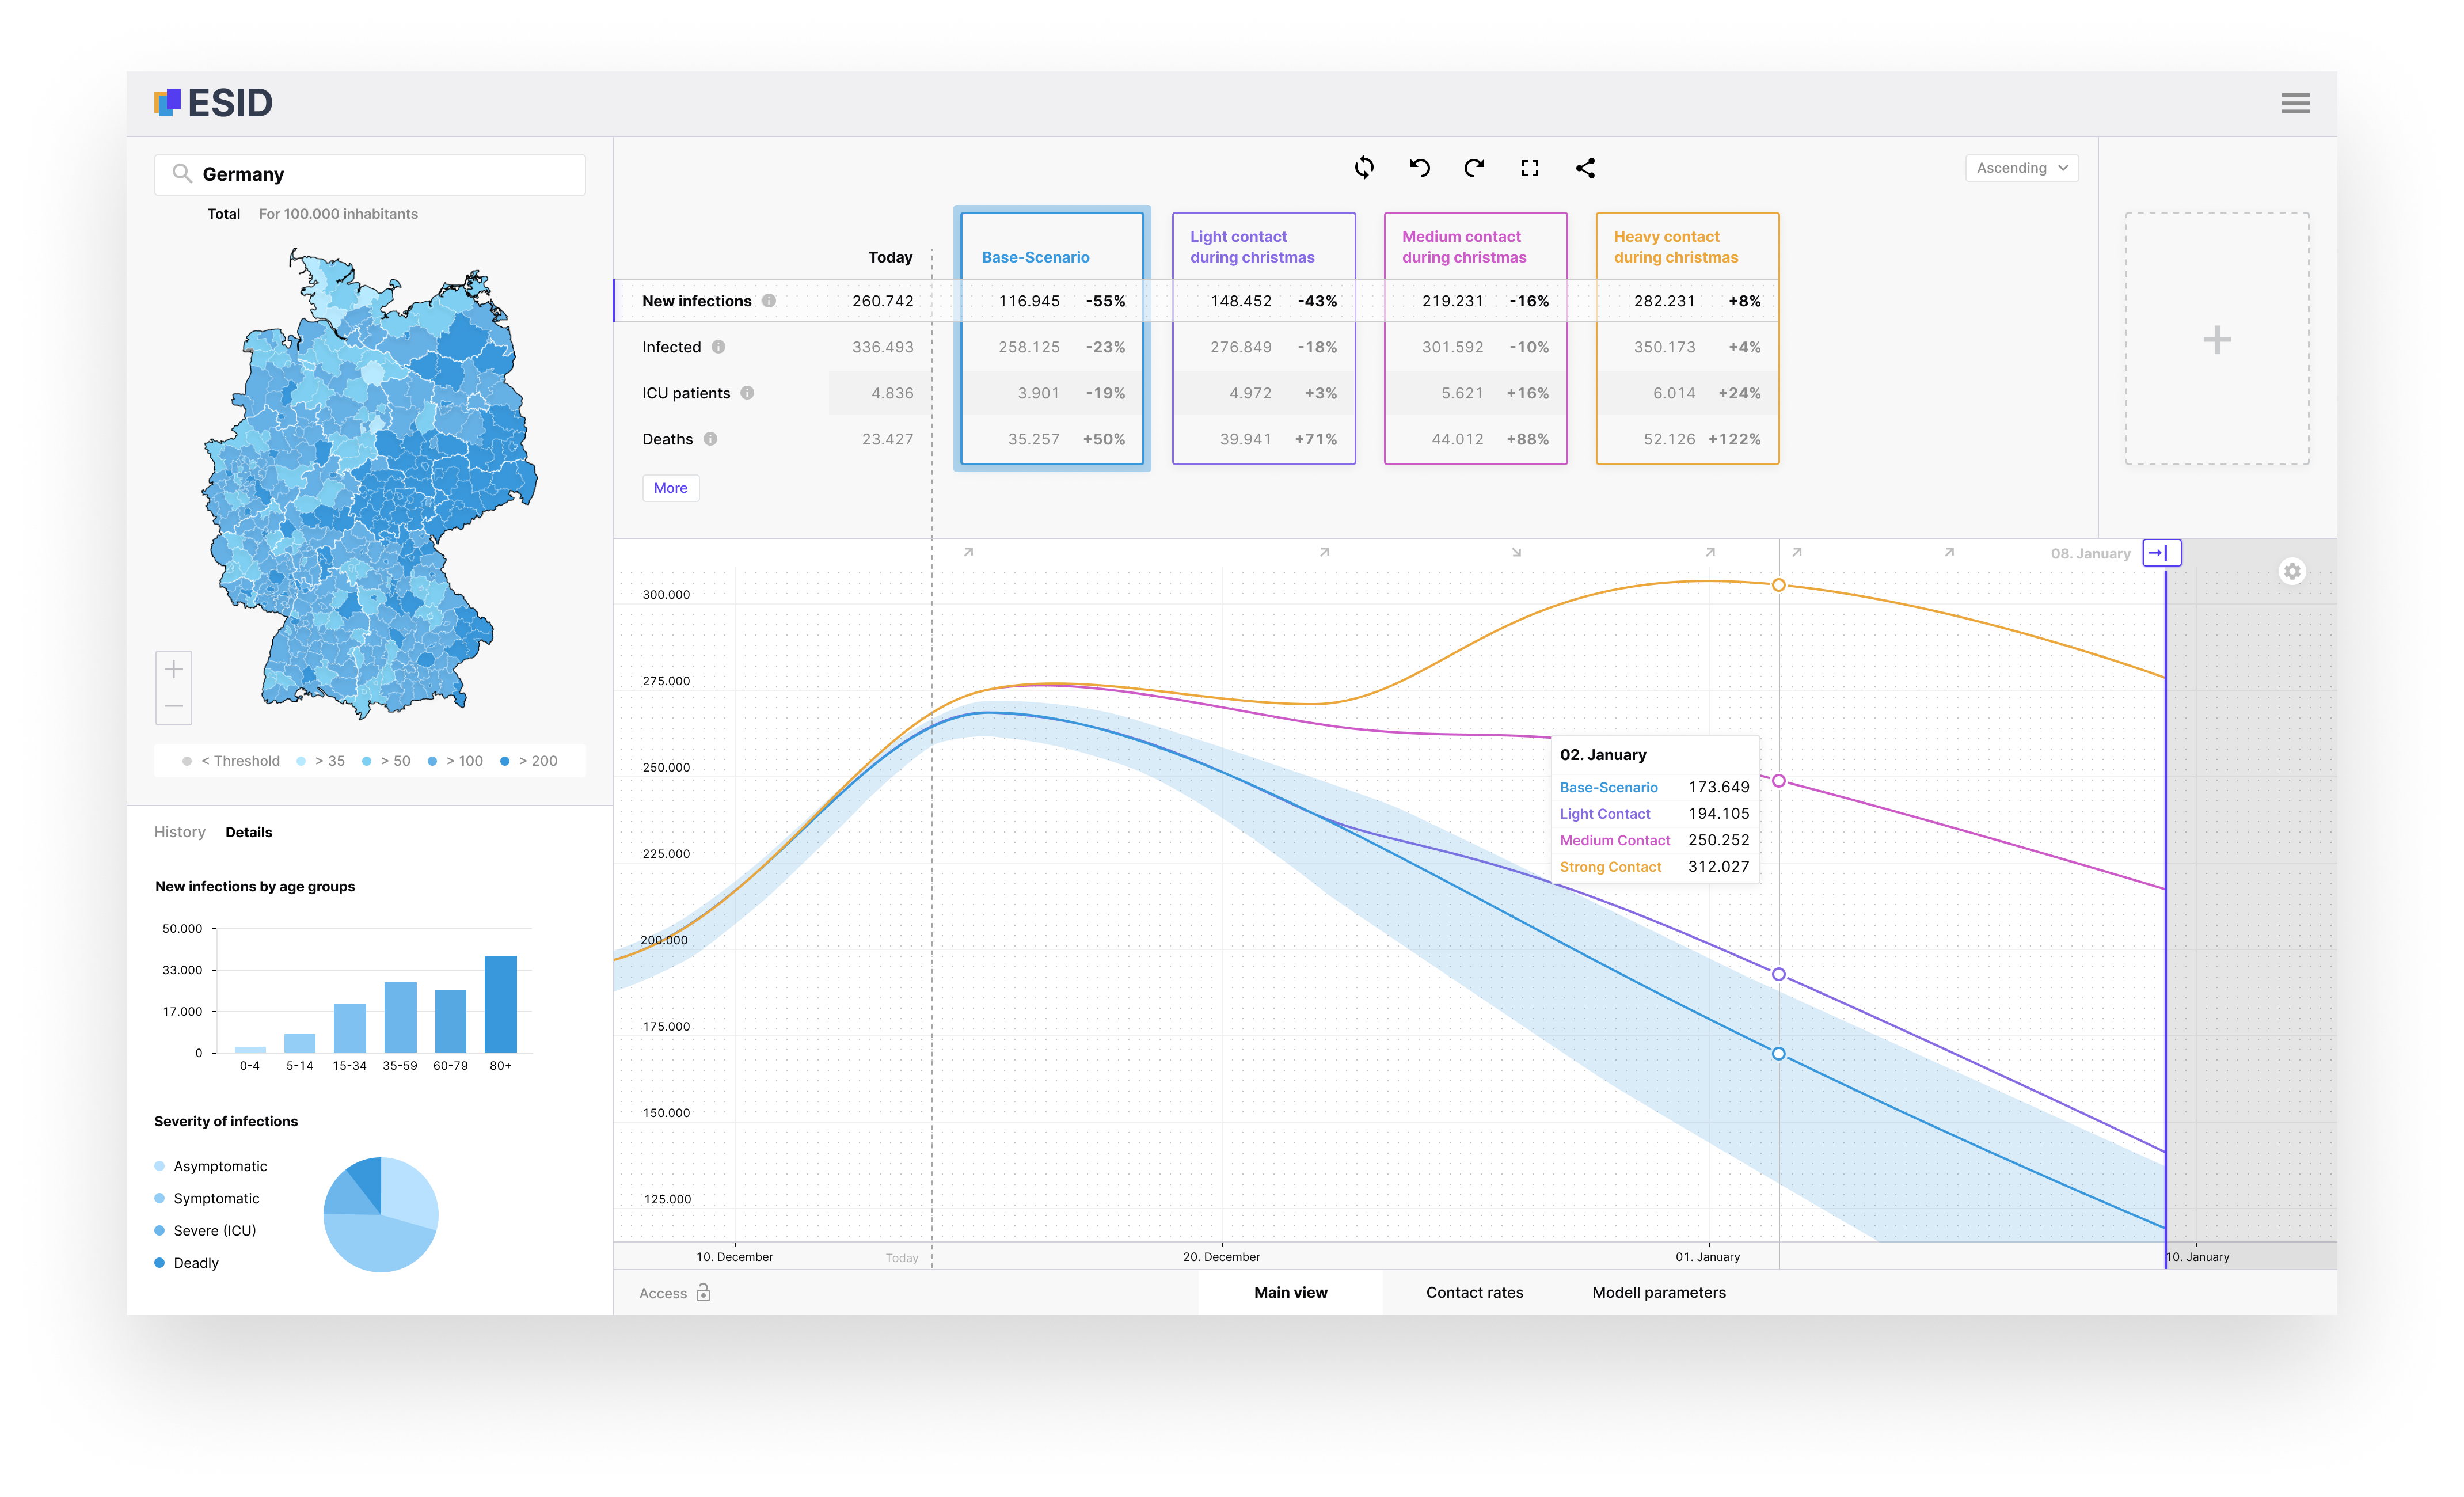Screen dimensions: 2464x1497
Task: Click the sync/refresh arrows icon
Action: click(1364, 168)
